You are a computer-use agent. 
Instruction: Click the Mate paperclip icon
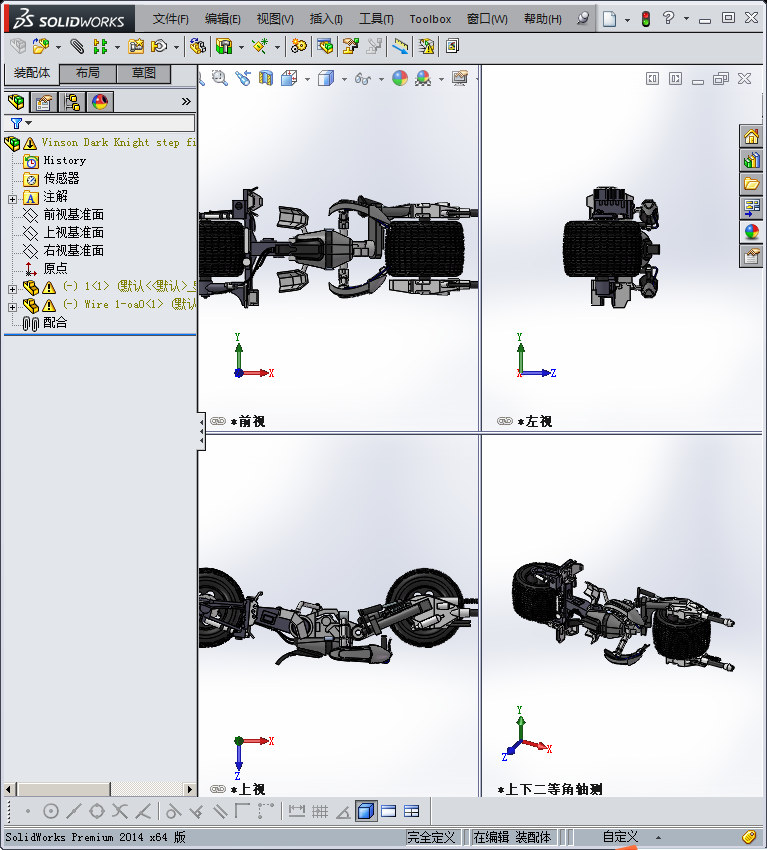coord(78,47)
